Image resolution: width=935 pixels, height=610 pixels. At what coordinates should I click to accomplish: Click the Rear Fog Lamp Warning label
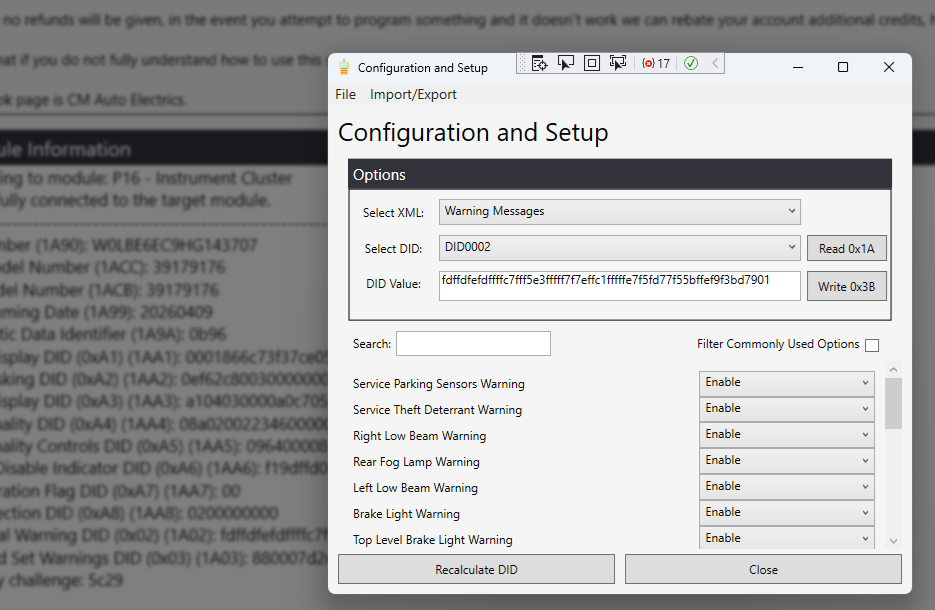[416, 462]
